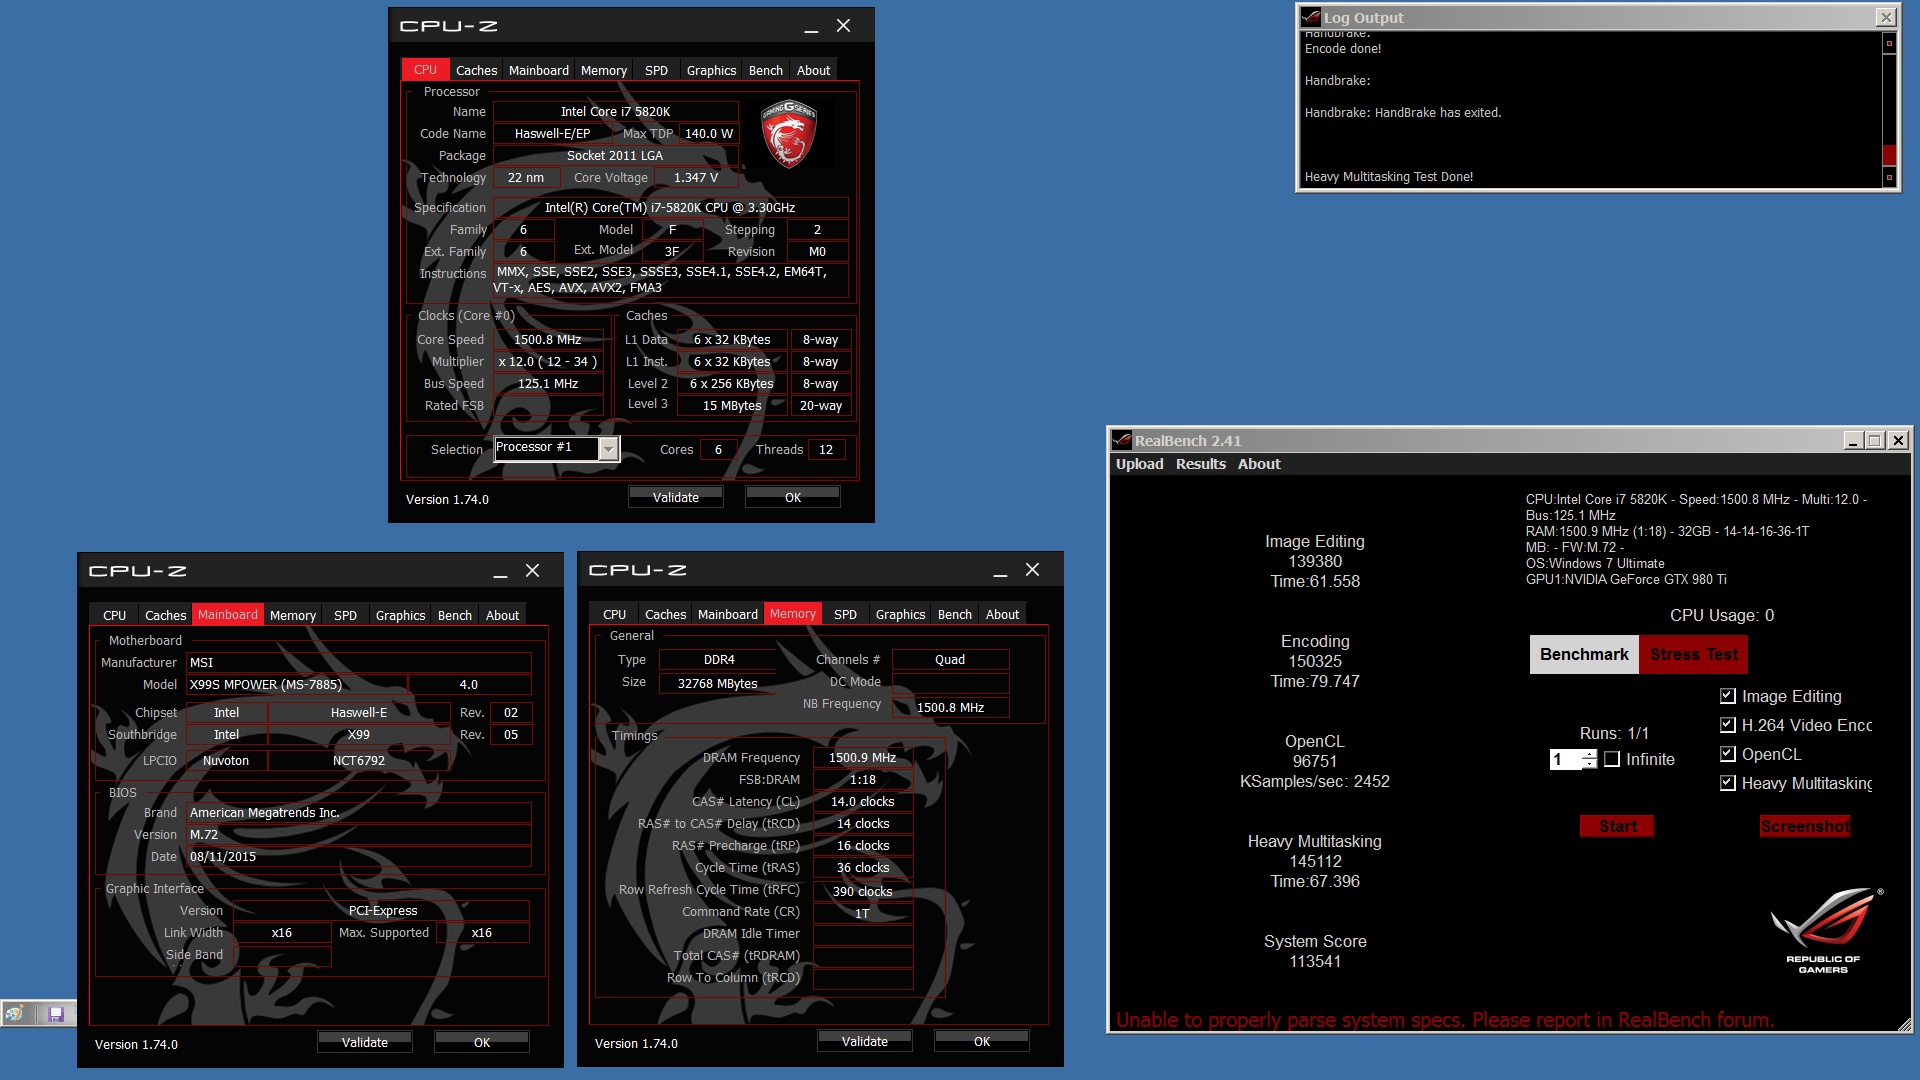
Task: Select the RealBench Benchmark mode button
Action: [1584, 654]
